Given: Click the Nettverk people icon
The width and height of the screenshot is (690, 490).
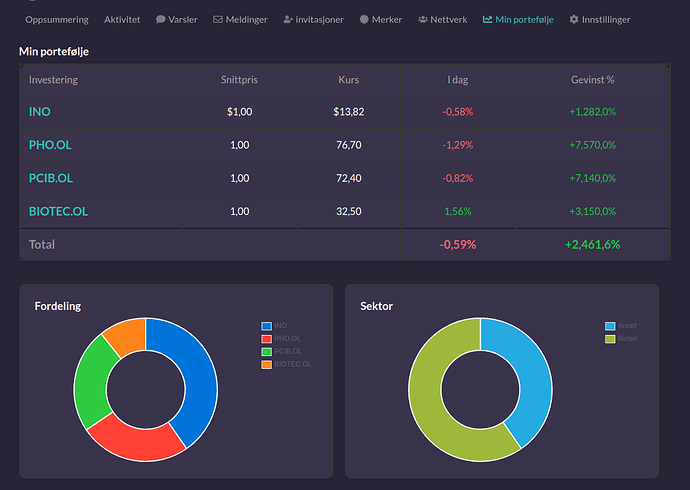Looking at the screenshot, I should point(423,19).
